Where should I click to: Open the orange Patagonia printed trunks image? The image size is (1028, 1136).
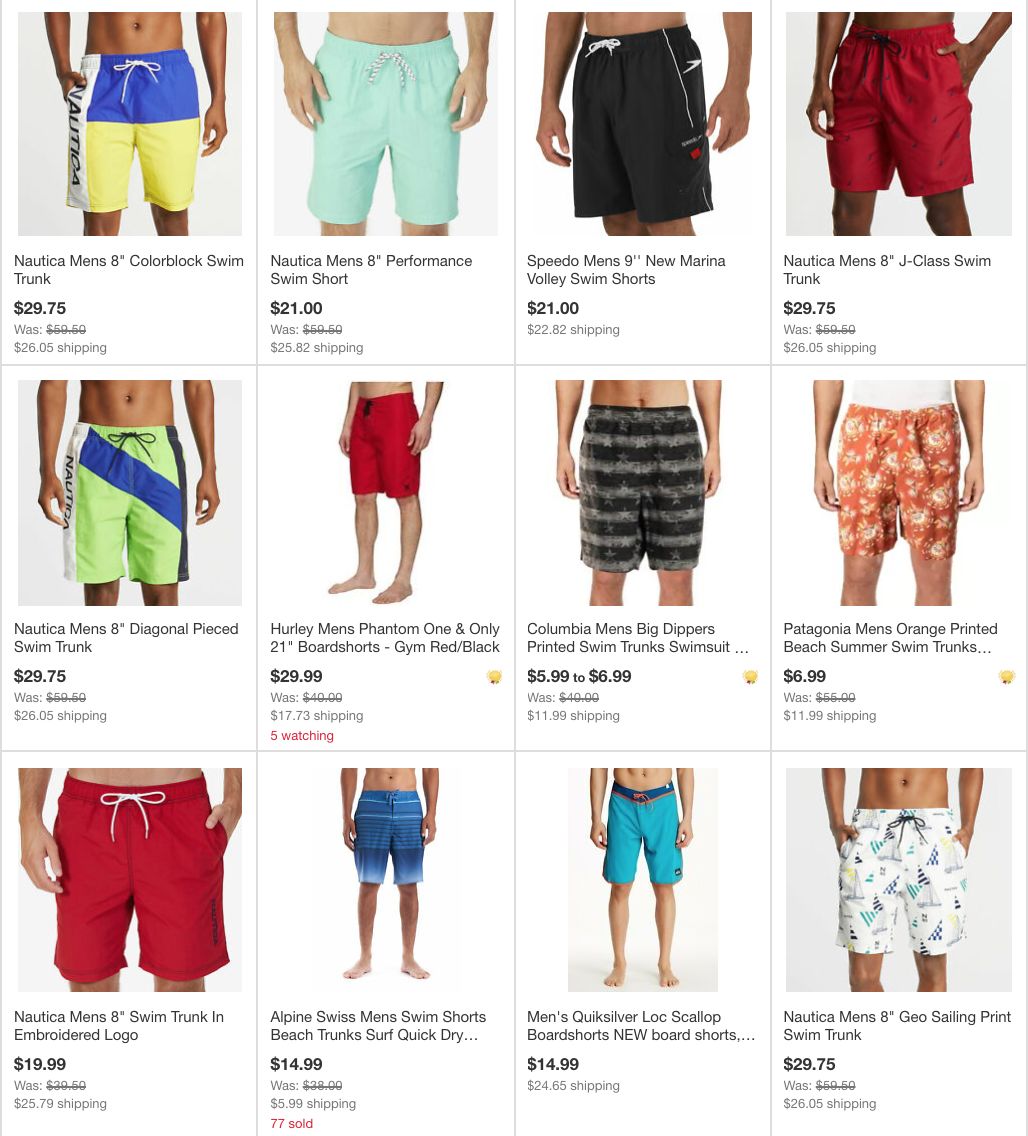[x=899, y=493]
